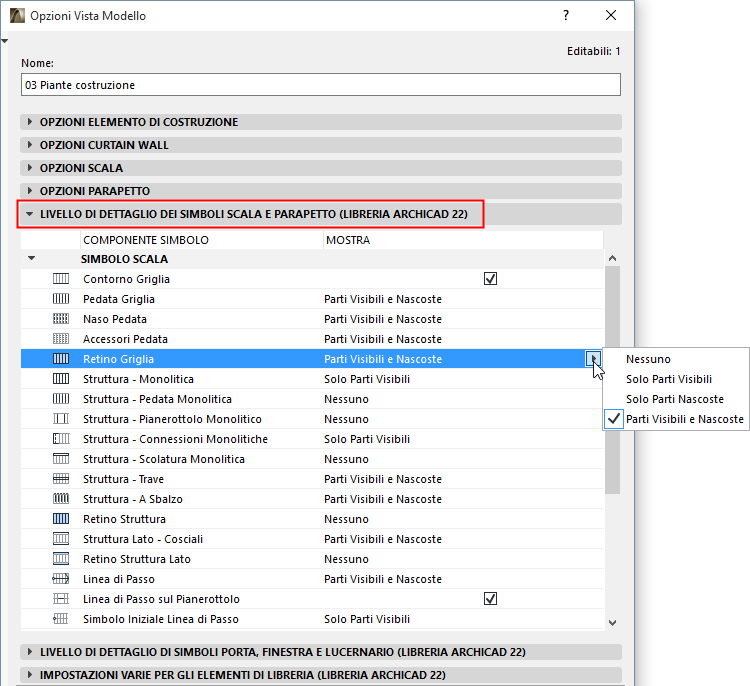This screenshot has height=686, width=750.
Task: Click Accessori Pedata's Mostra value
Action: pos(383,339)
